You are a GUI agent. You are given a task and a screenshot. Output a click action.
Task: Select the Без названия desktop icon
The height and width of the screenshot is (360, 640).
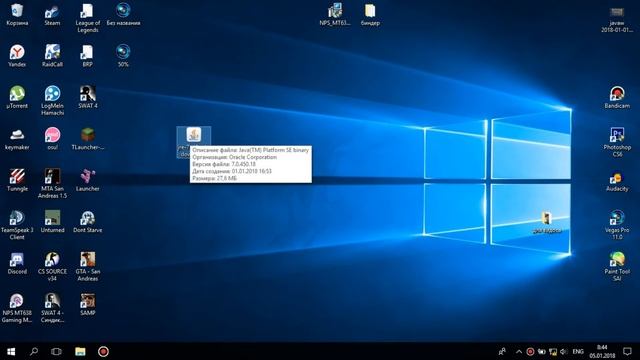pyautogui.click(x=123, y=15)
